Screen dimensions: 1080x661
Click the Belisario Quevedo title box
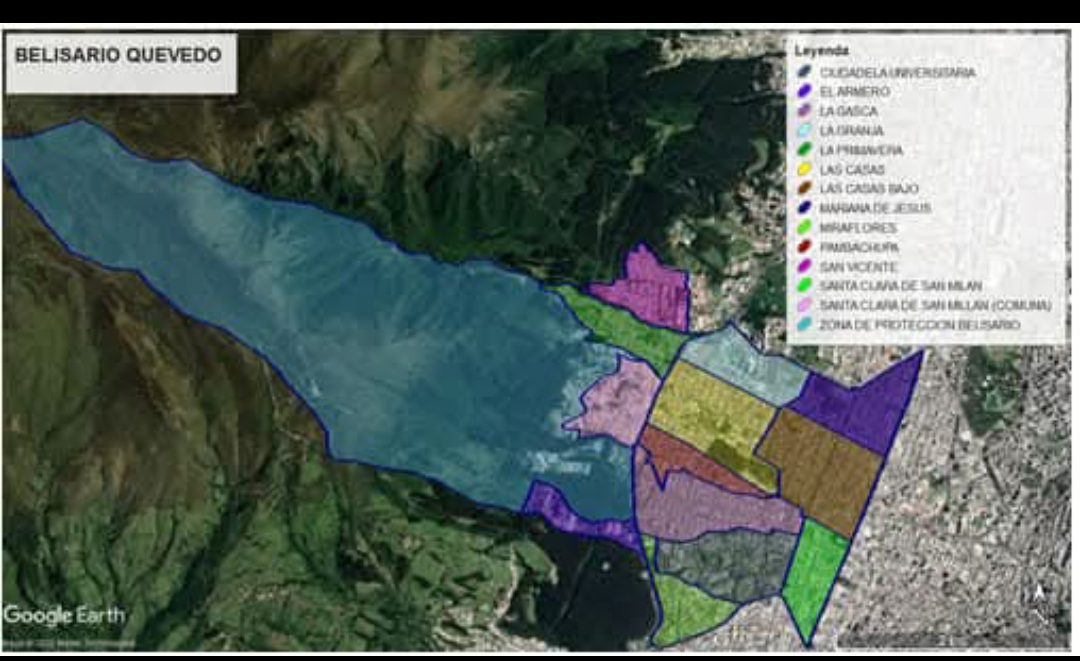tap(121, 63)
